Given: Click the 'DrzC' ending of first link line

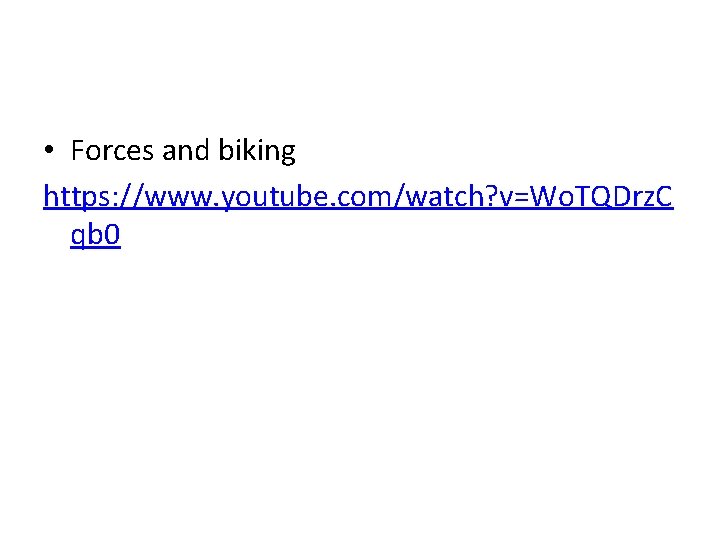Looking at the screenshot, I should coord(642,196).
